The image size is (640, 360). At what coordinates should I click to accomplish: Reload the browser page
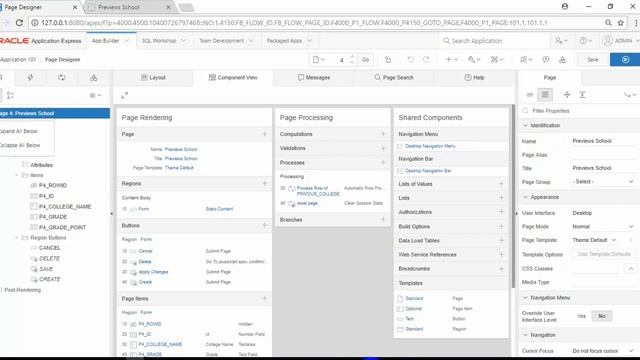point(19,23)
